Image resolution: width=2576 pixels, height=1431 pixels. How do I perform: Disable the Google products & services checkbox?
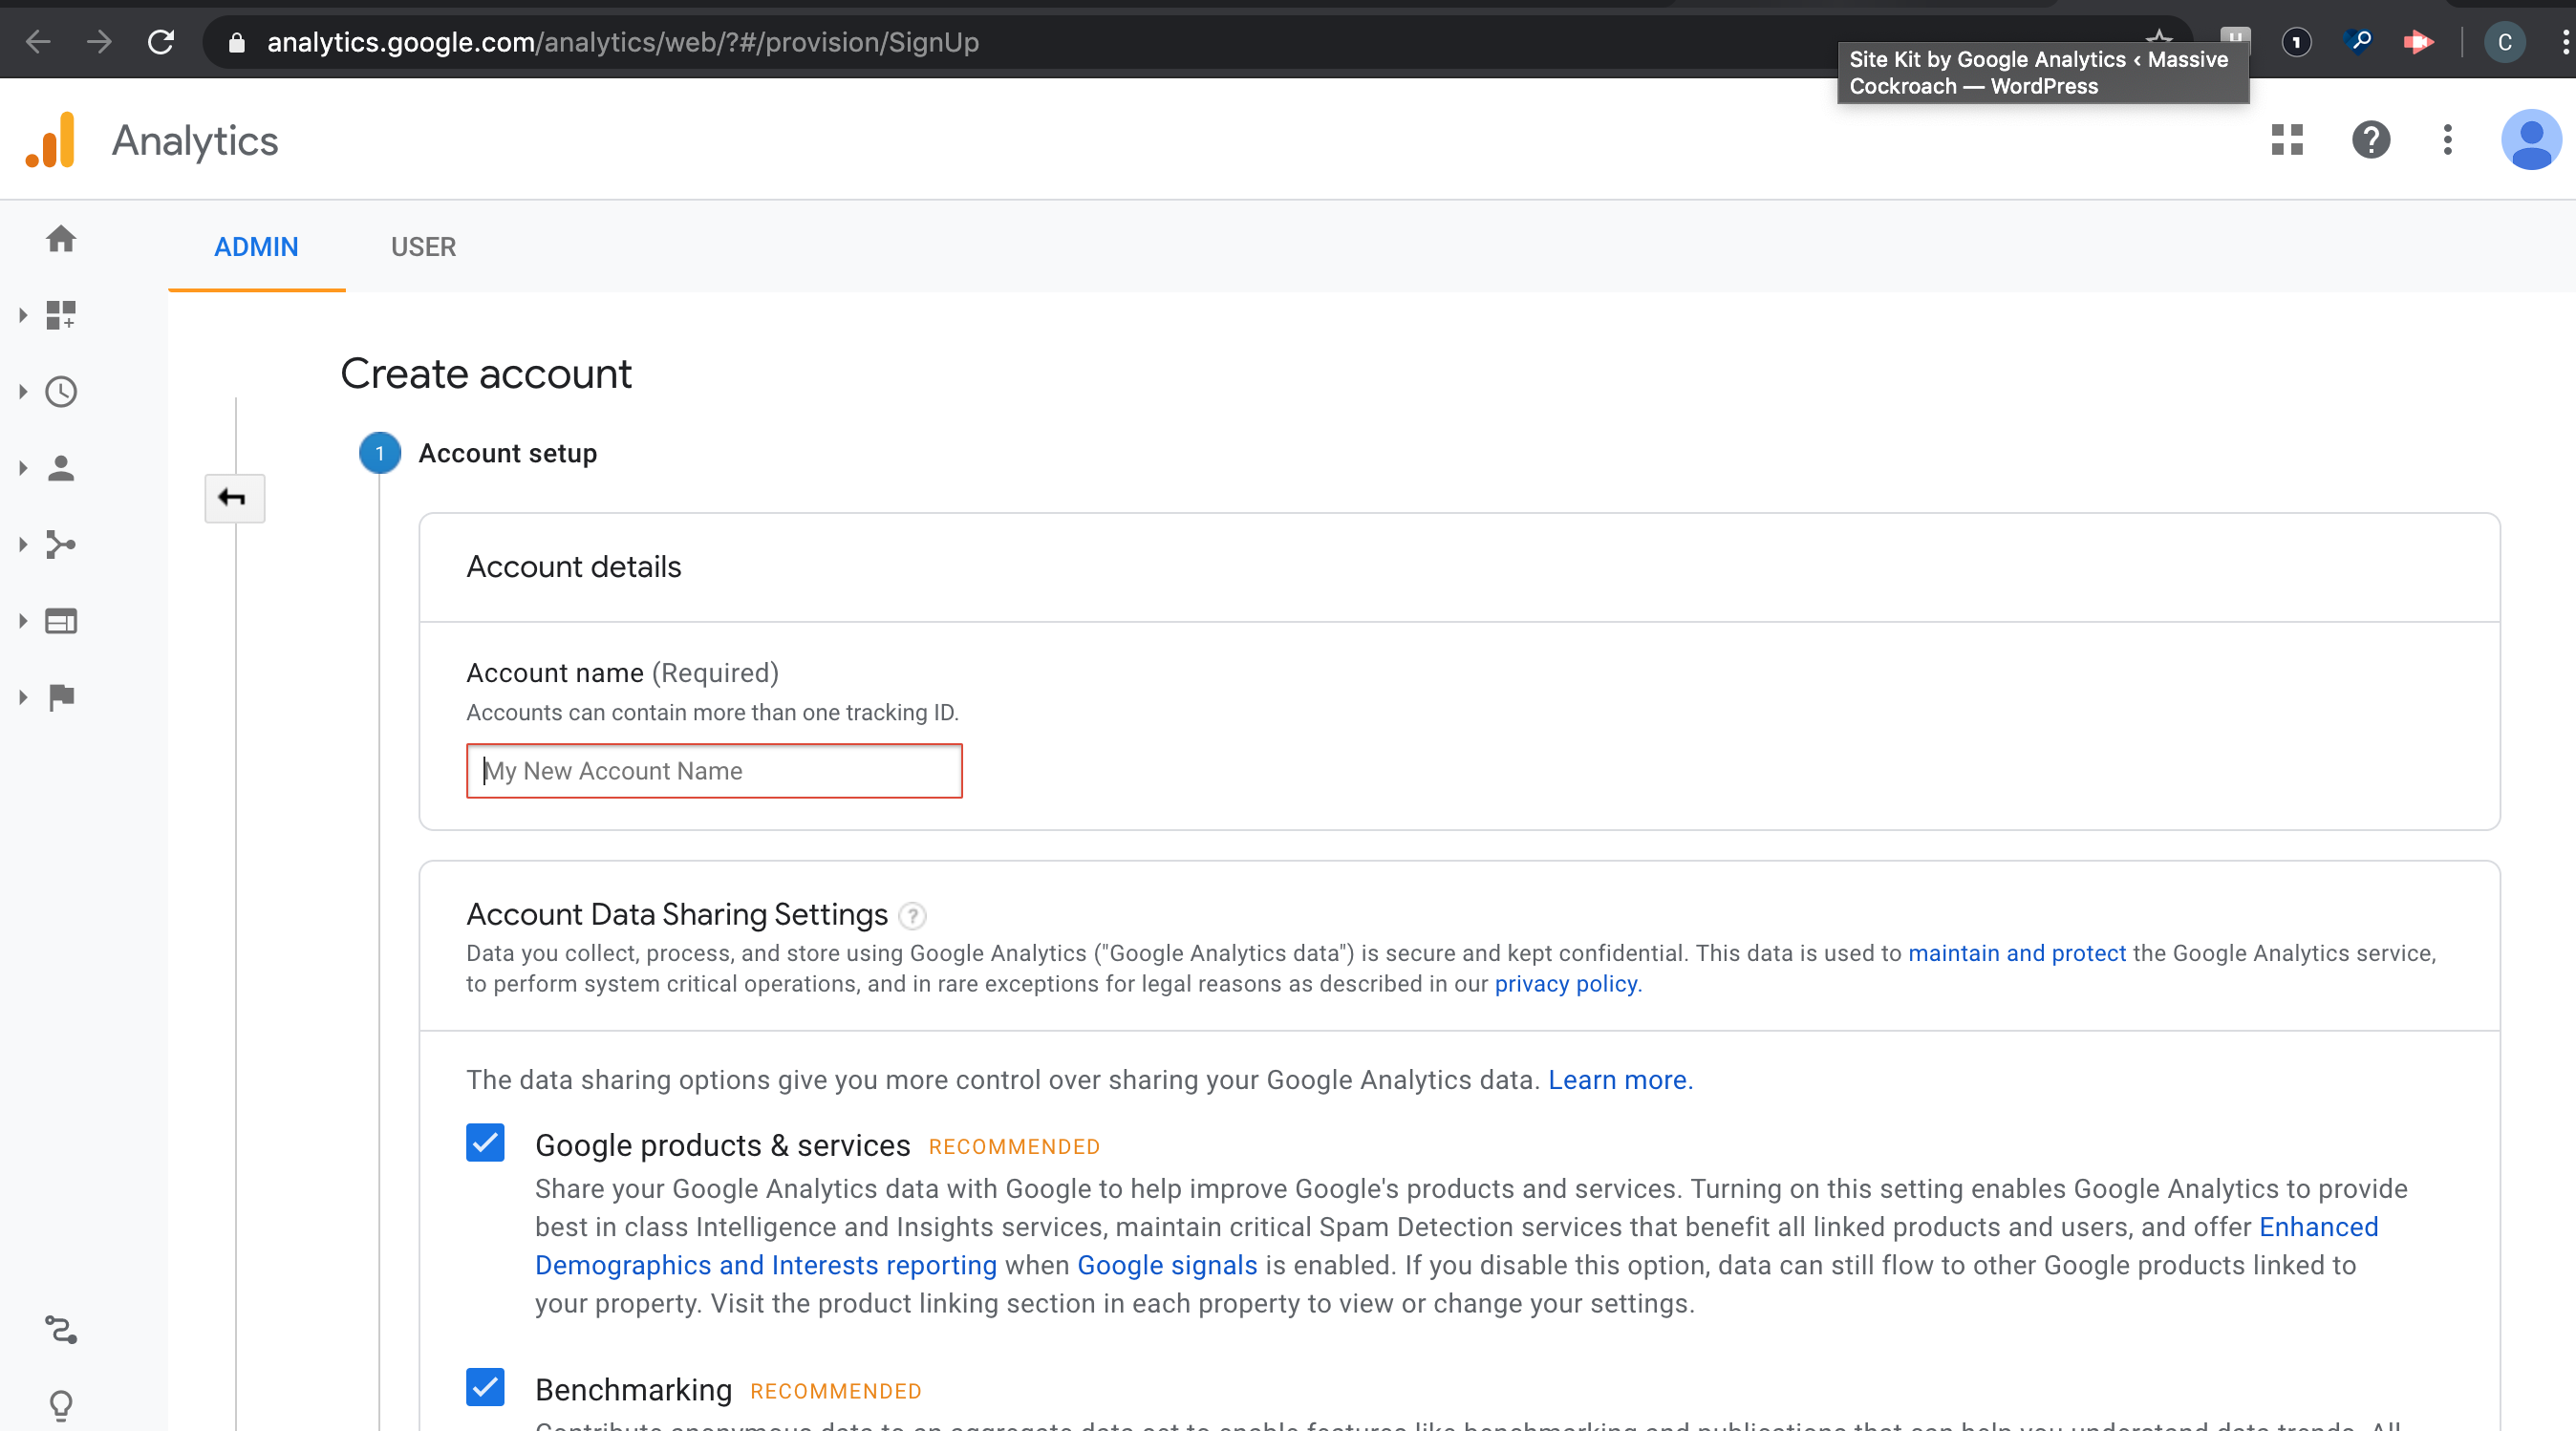[485, 1143]
